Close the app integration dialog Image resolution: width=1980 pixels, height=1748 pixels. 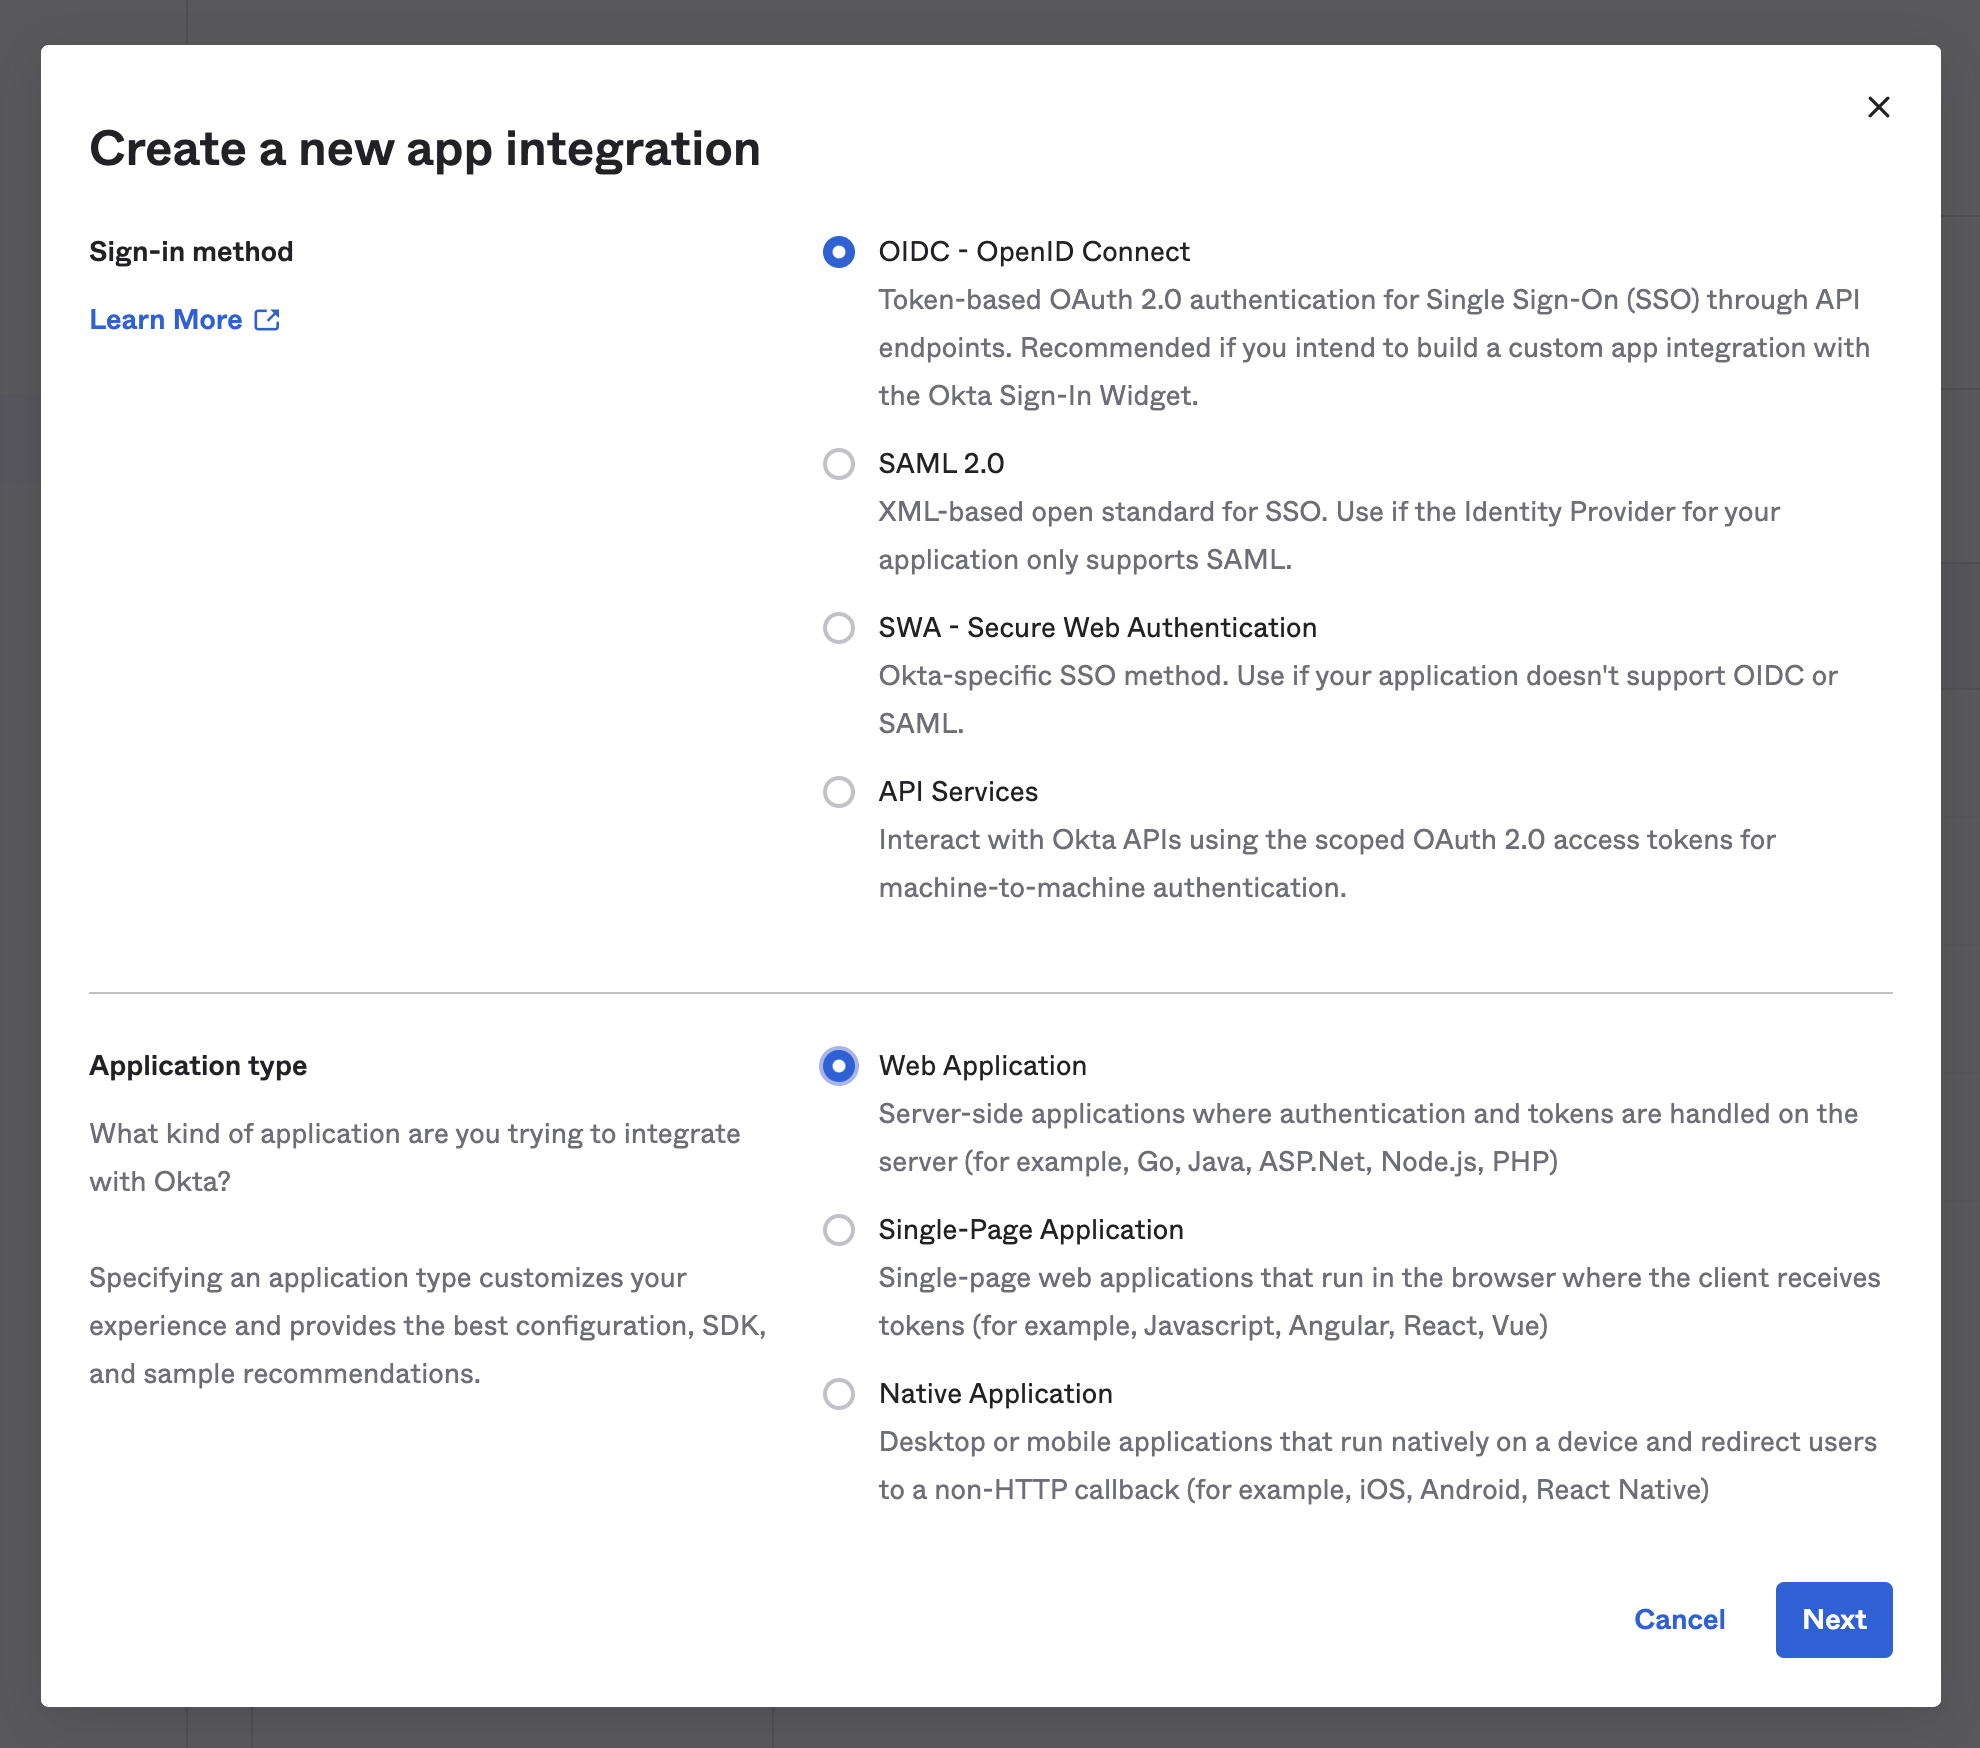point(1879,106)
